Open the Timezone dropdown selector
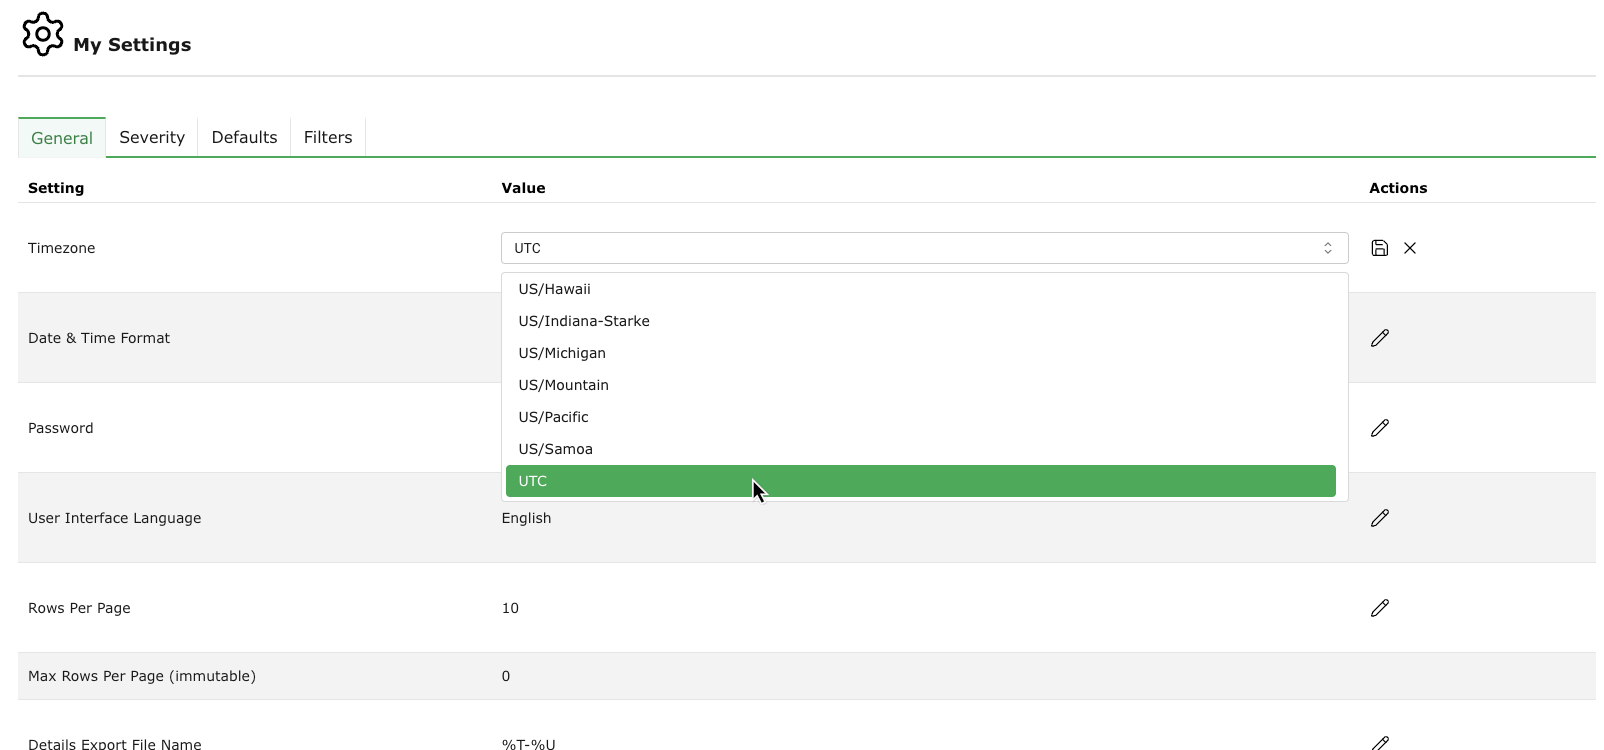Viewport: 1604px width, 750px height. coord(924,248)
